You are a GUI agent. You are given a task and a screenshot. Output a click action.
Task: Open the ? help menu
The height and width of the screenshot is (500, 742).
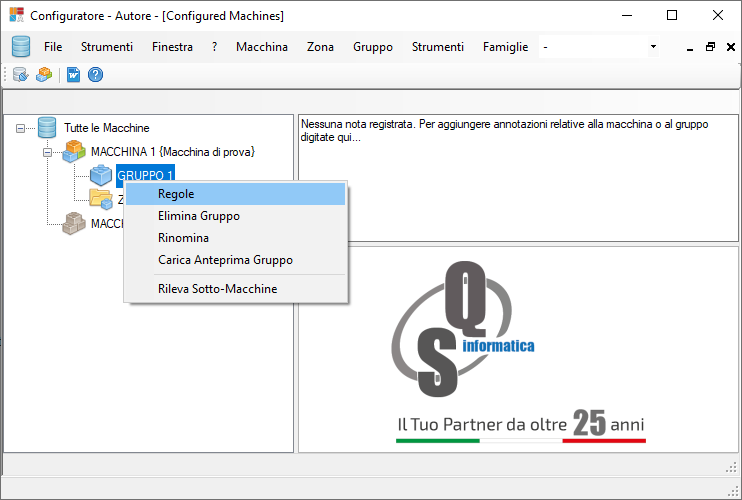point(214,47)
